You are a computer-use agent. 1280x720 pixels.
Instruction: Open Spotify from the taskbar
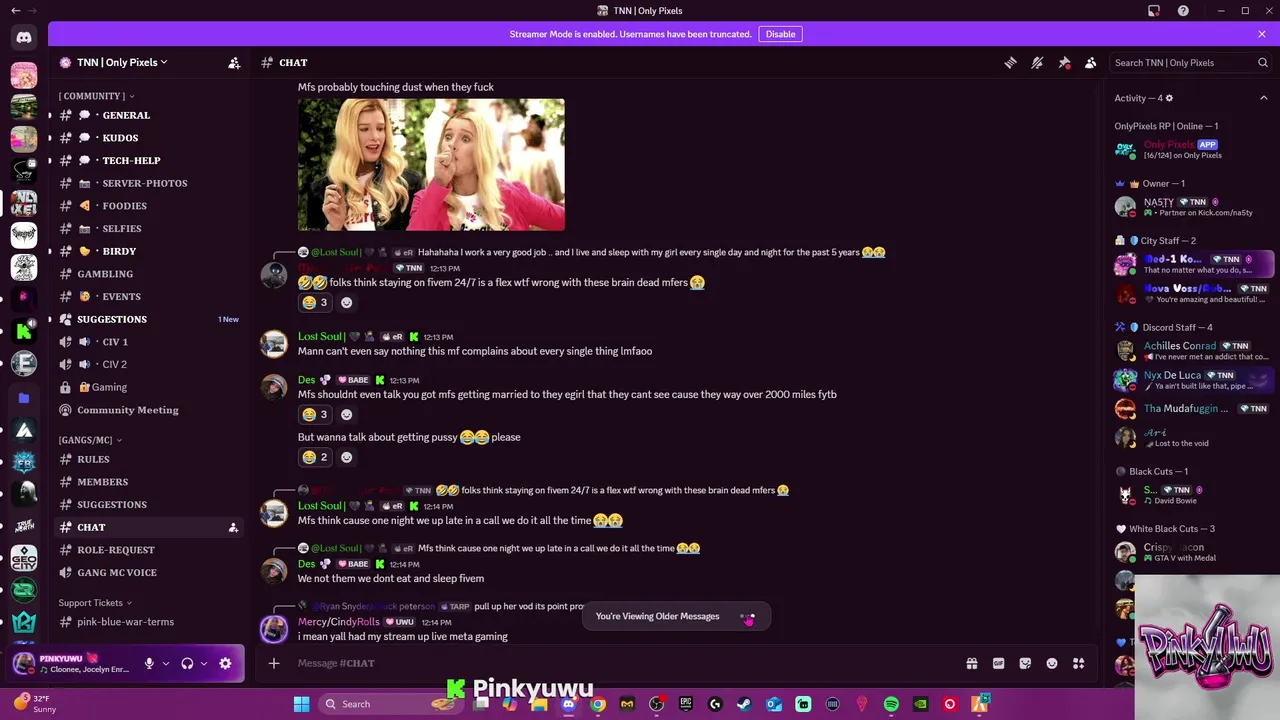[891, 704]
